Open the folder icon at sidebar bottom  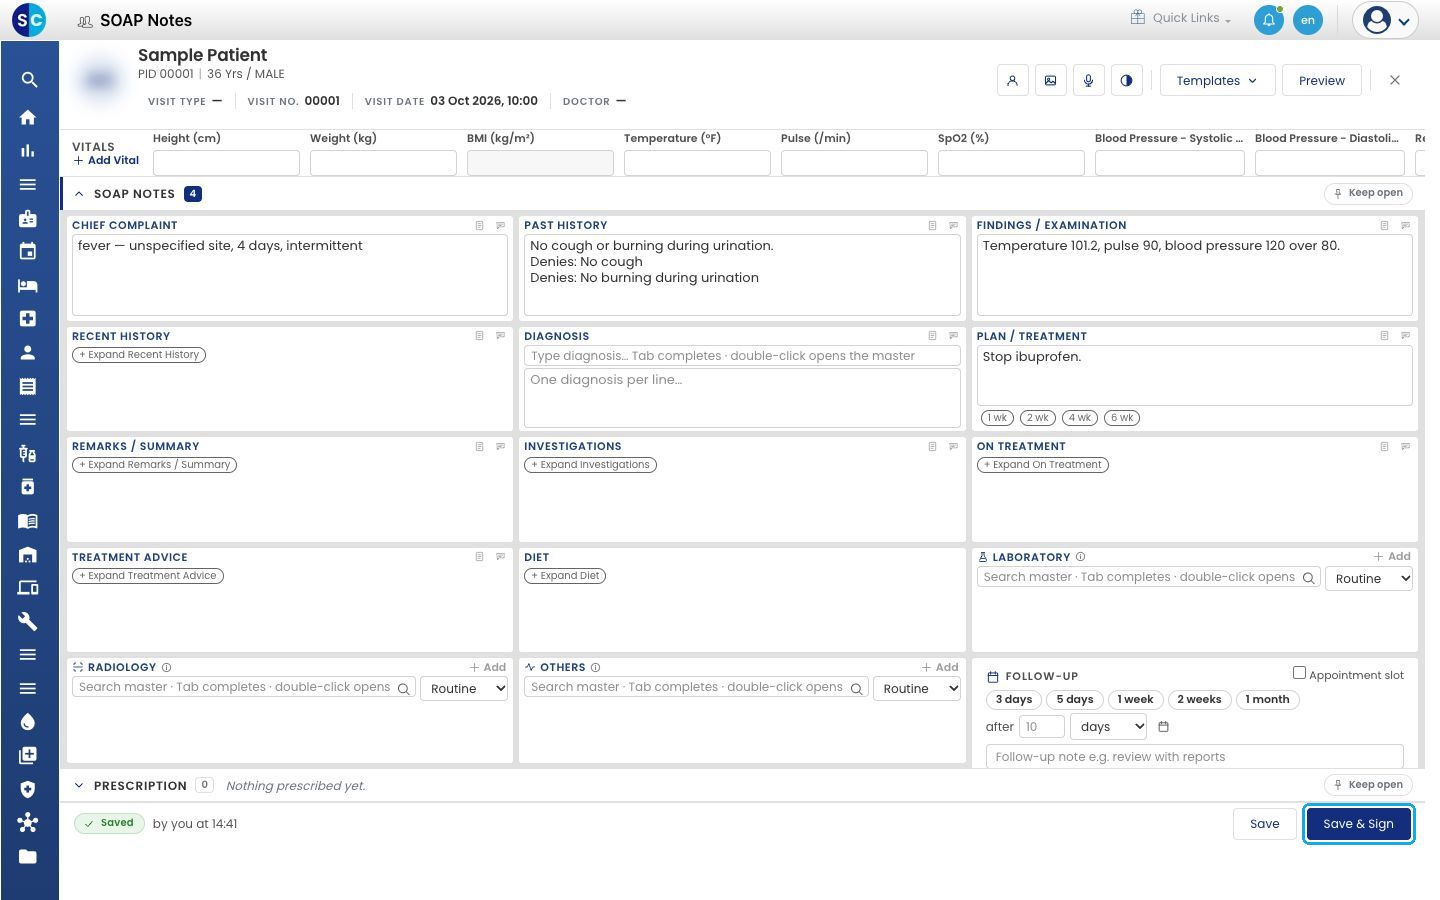point(28,857)
